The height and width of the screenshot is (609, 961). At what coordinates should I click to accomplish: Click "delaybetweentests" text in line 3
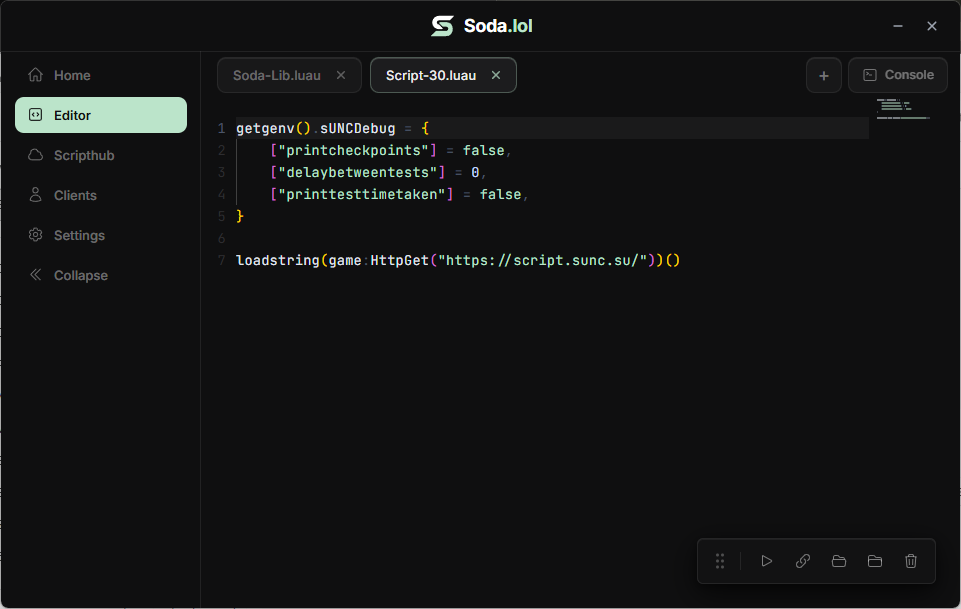click(358, 173)
